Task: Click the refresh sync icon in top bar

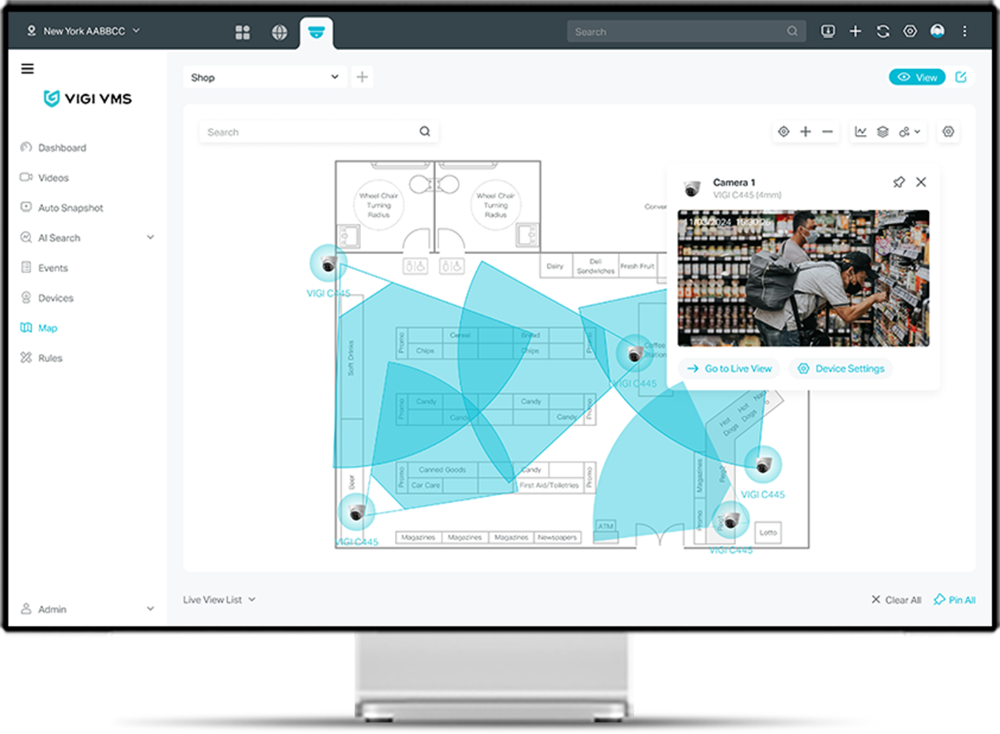Action: (882, 31)
